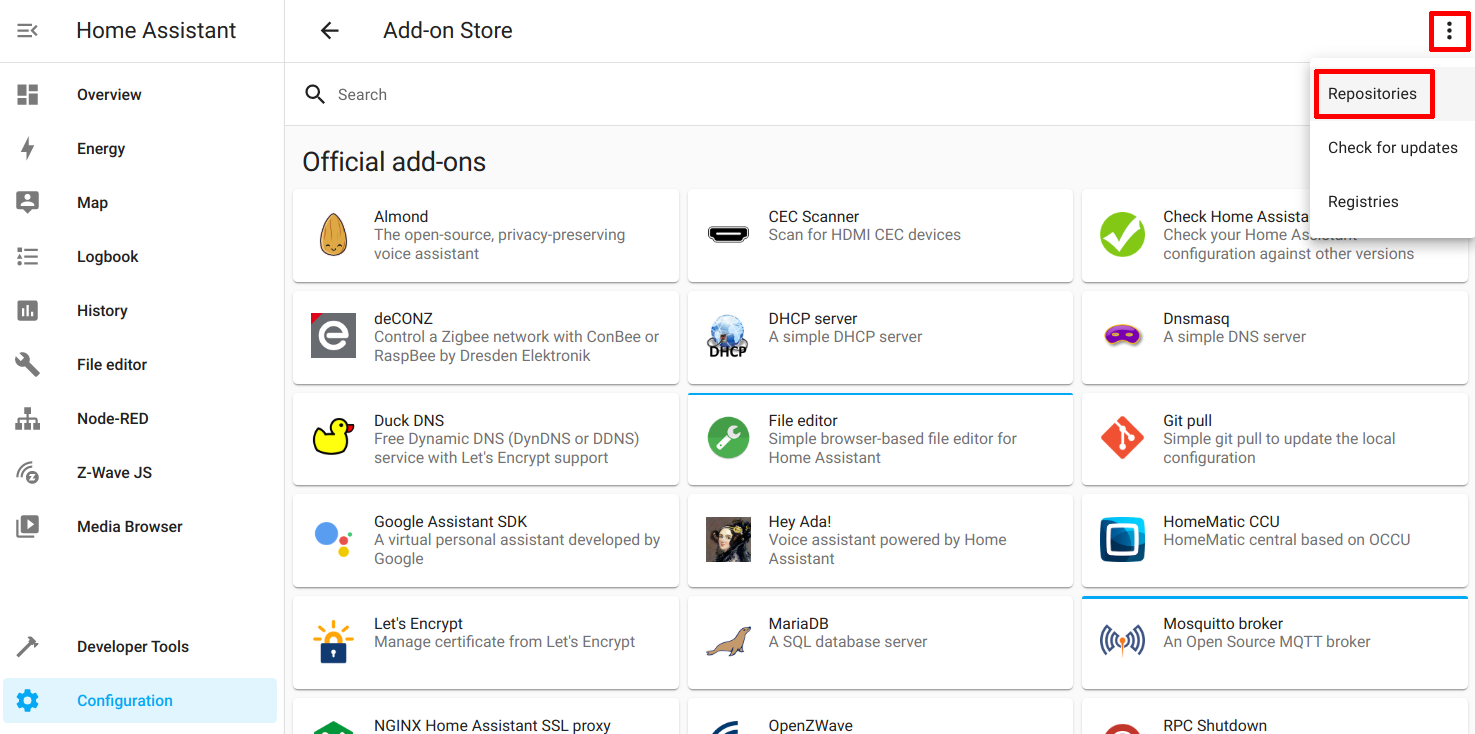This screenshot has width=1475, height=734.
Task: Open the Let's Encrypt add-on title
Action: (x=418, y=624)
